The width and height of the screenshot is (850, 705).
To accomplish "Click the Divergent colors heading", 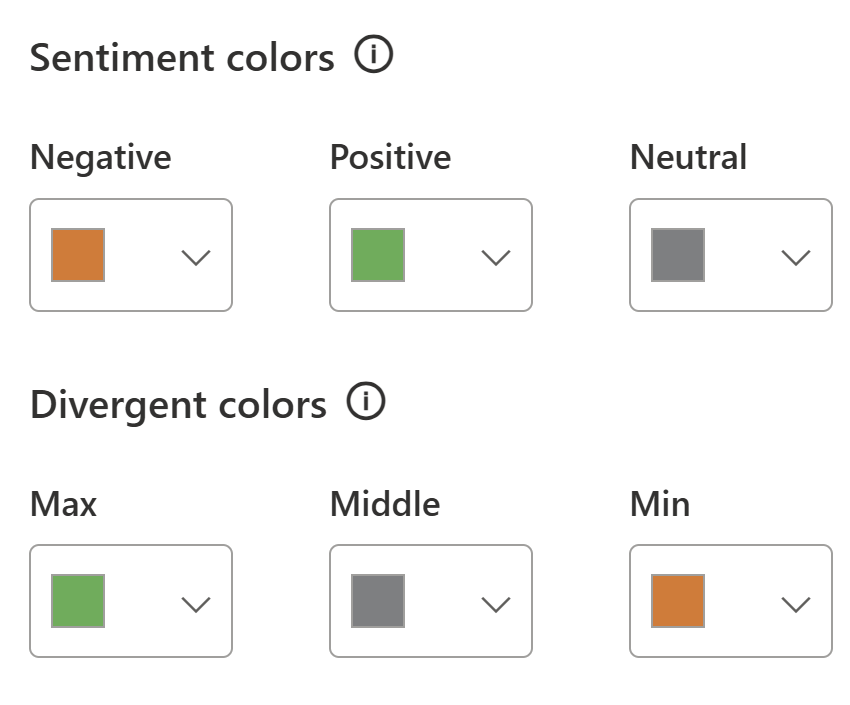I will coord(178,405).
